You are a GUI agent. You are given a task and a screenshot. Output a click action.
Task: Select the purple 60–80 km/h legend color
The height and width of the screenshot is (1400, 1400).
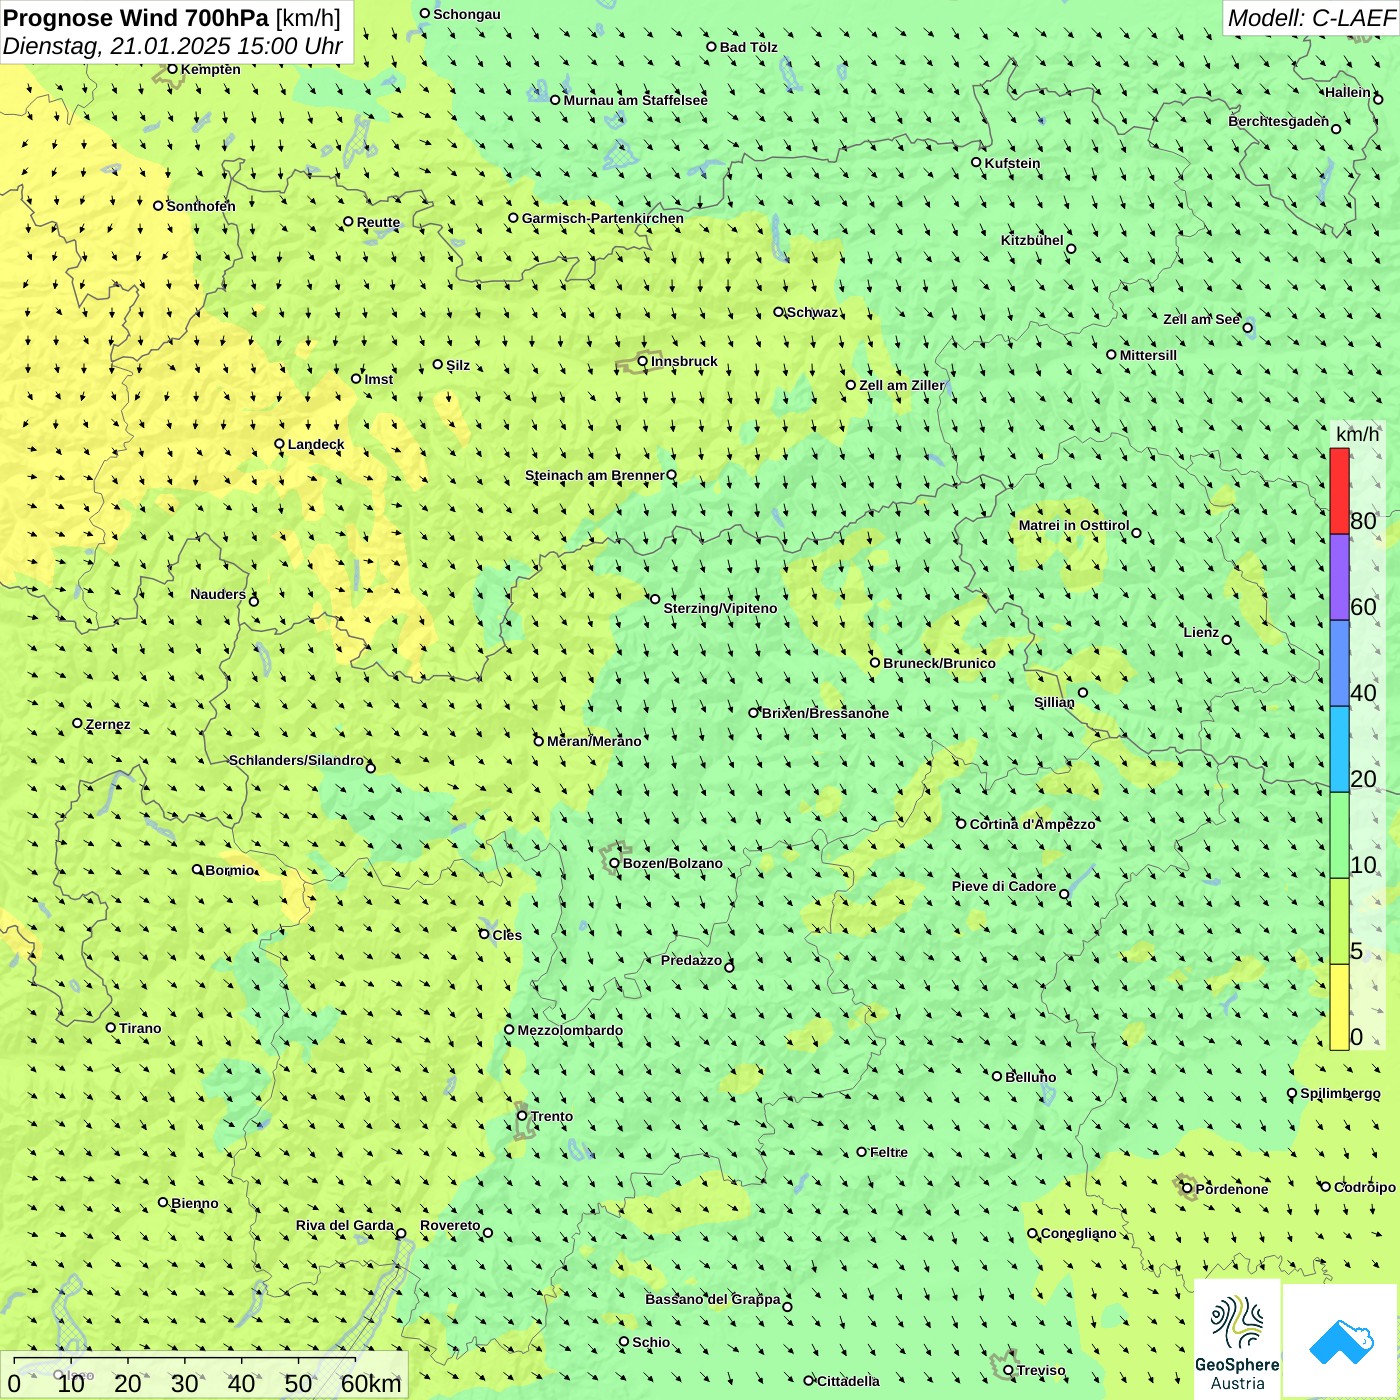(x=1339, y=577)
